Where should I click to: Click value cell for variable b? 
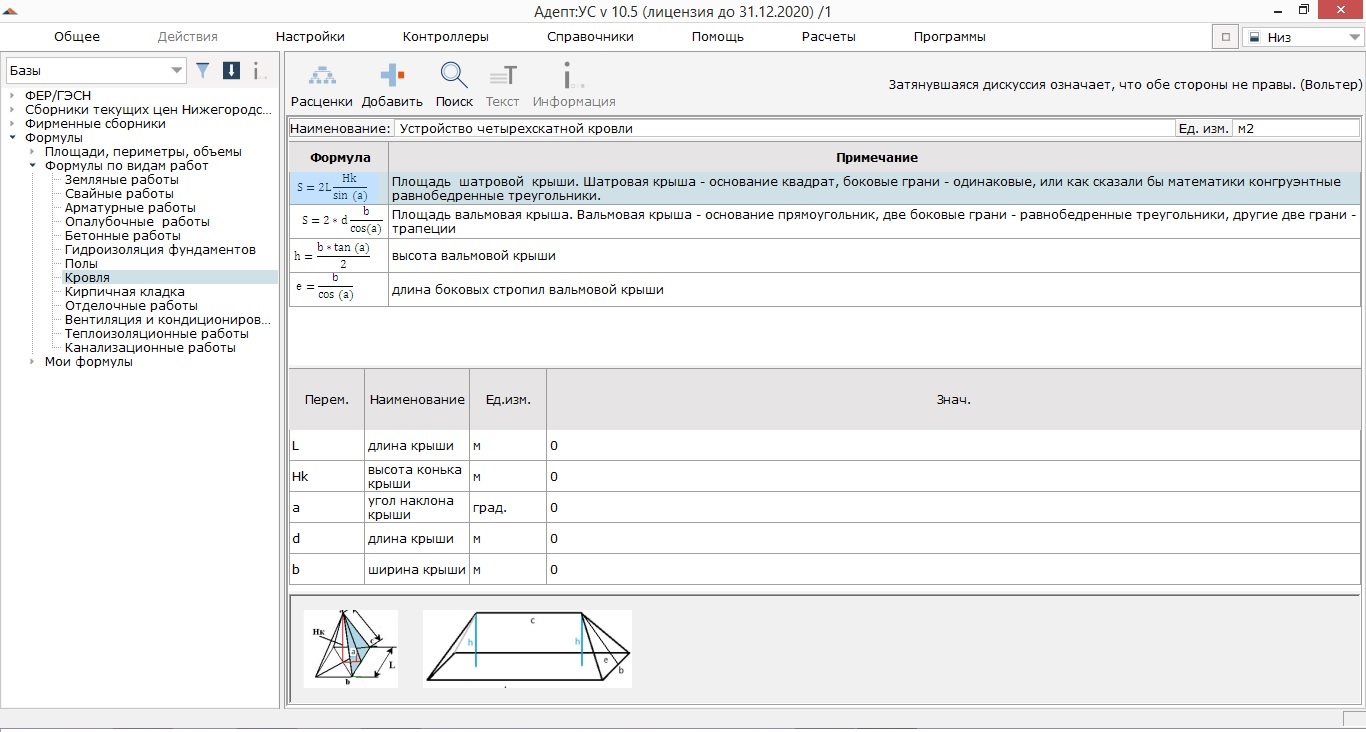[x=953, y=569]
